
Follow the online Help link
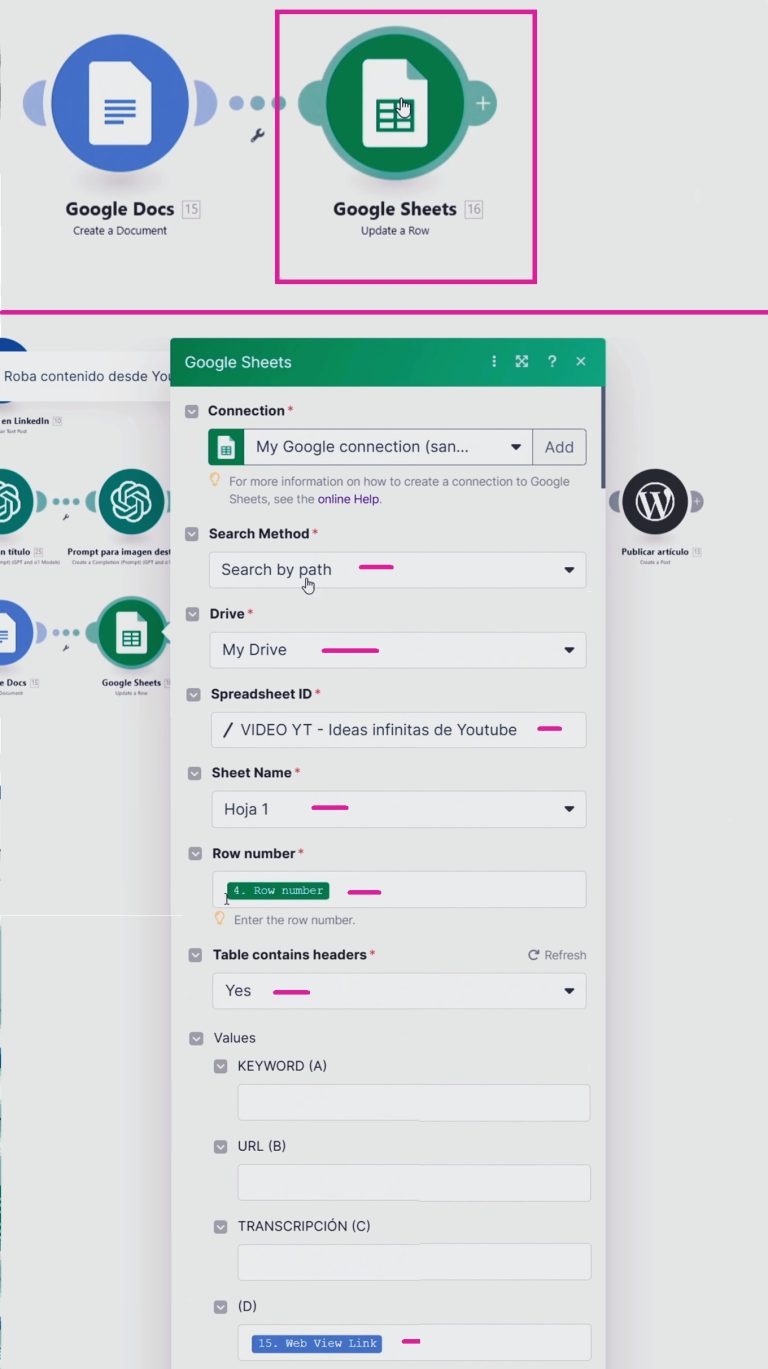coord(348,499)
